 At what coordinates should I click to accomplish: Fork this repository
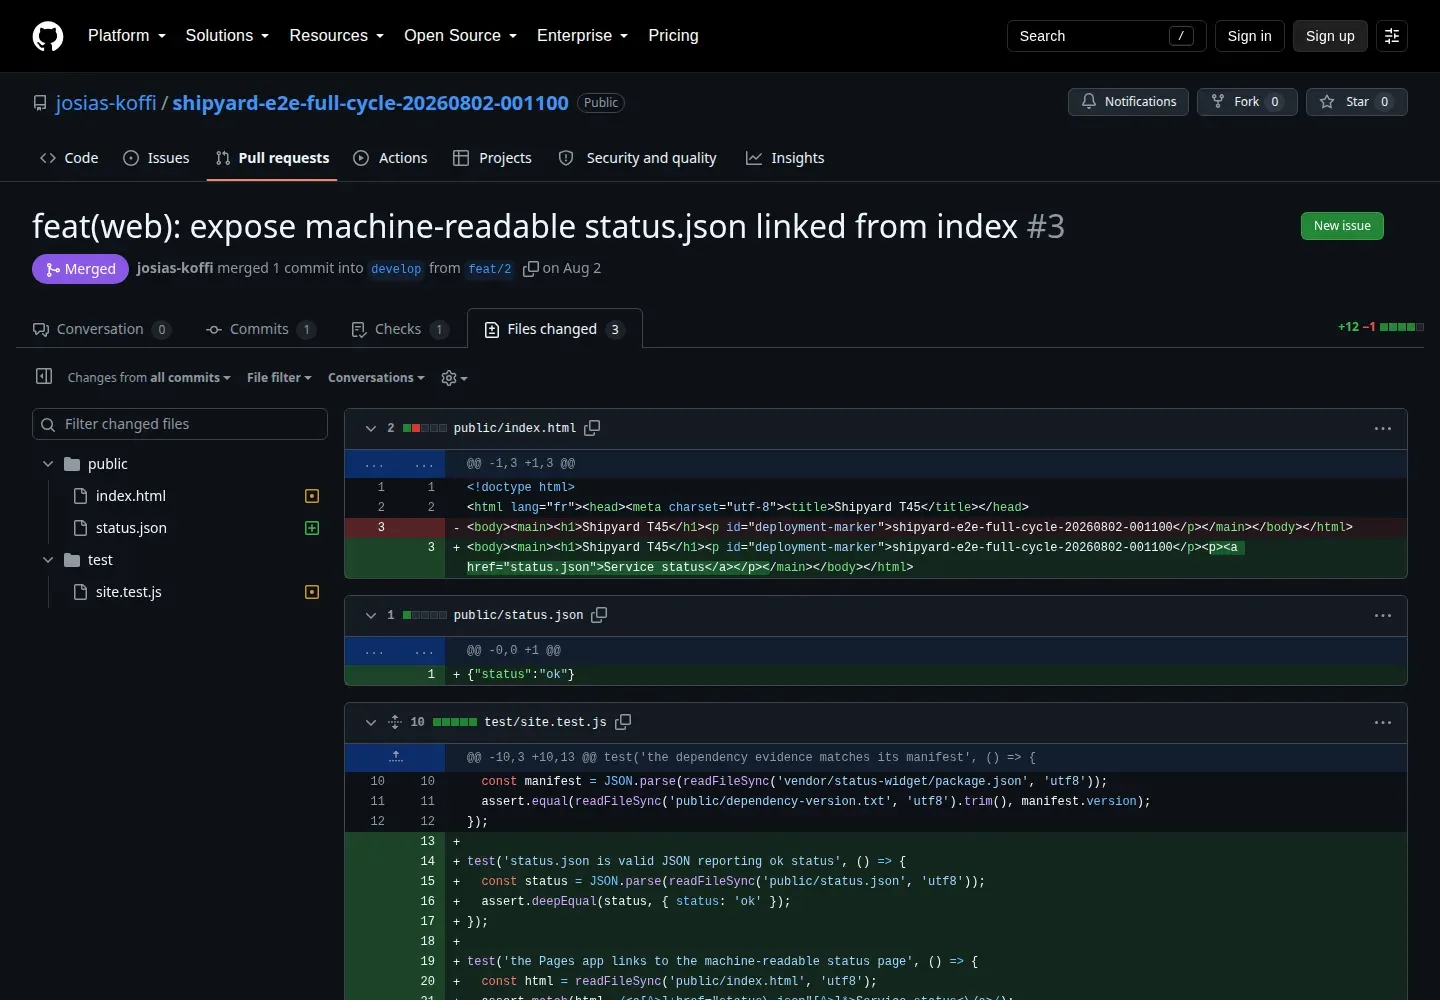coord(1247,102)
